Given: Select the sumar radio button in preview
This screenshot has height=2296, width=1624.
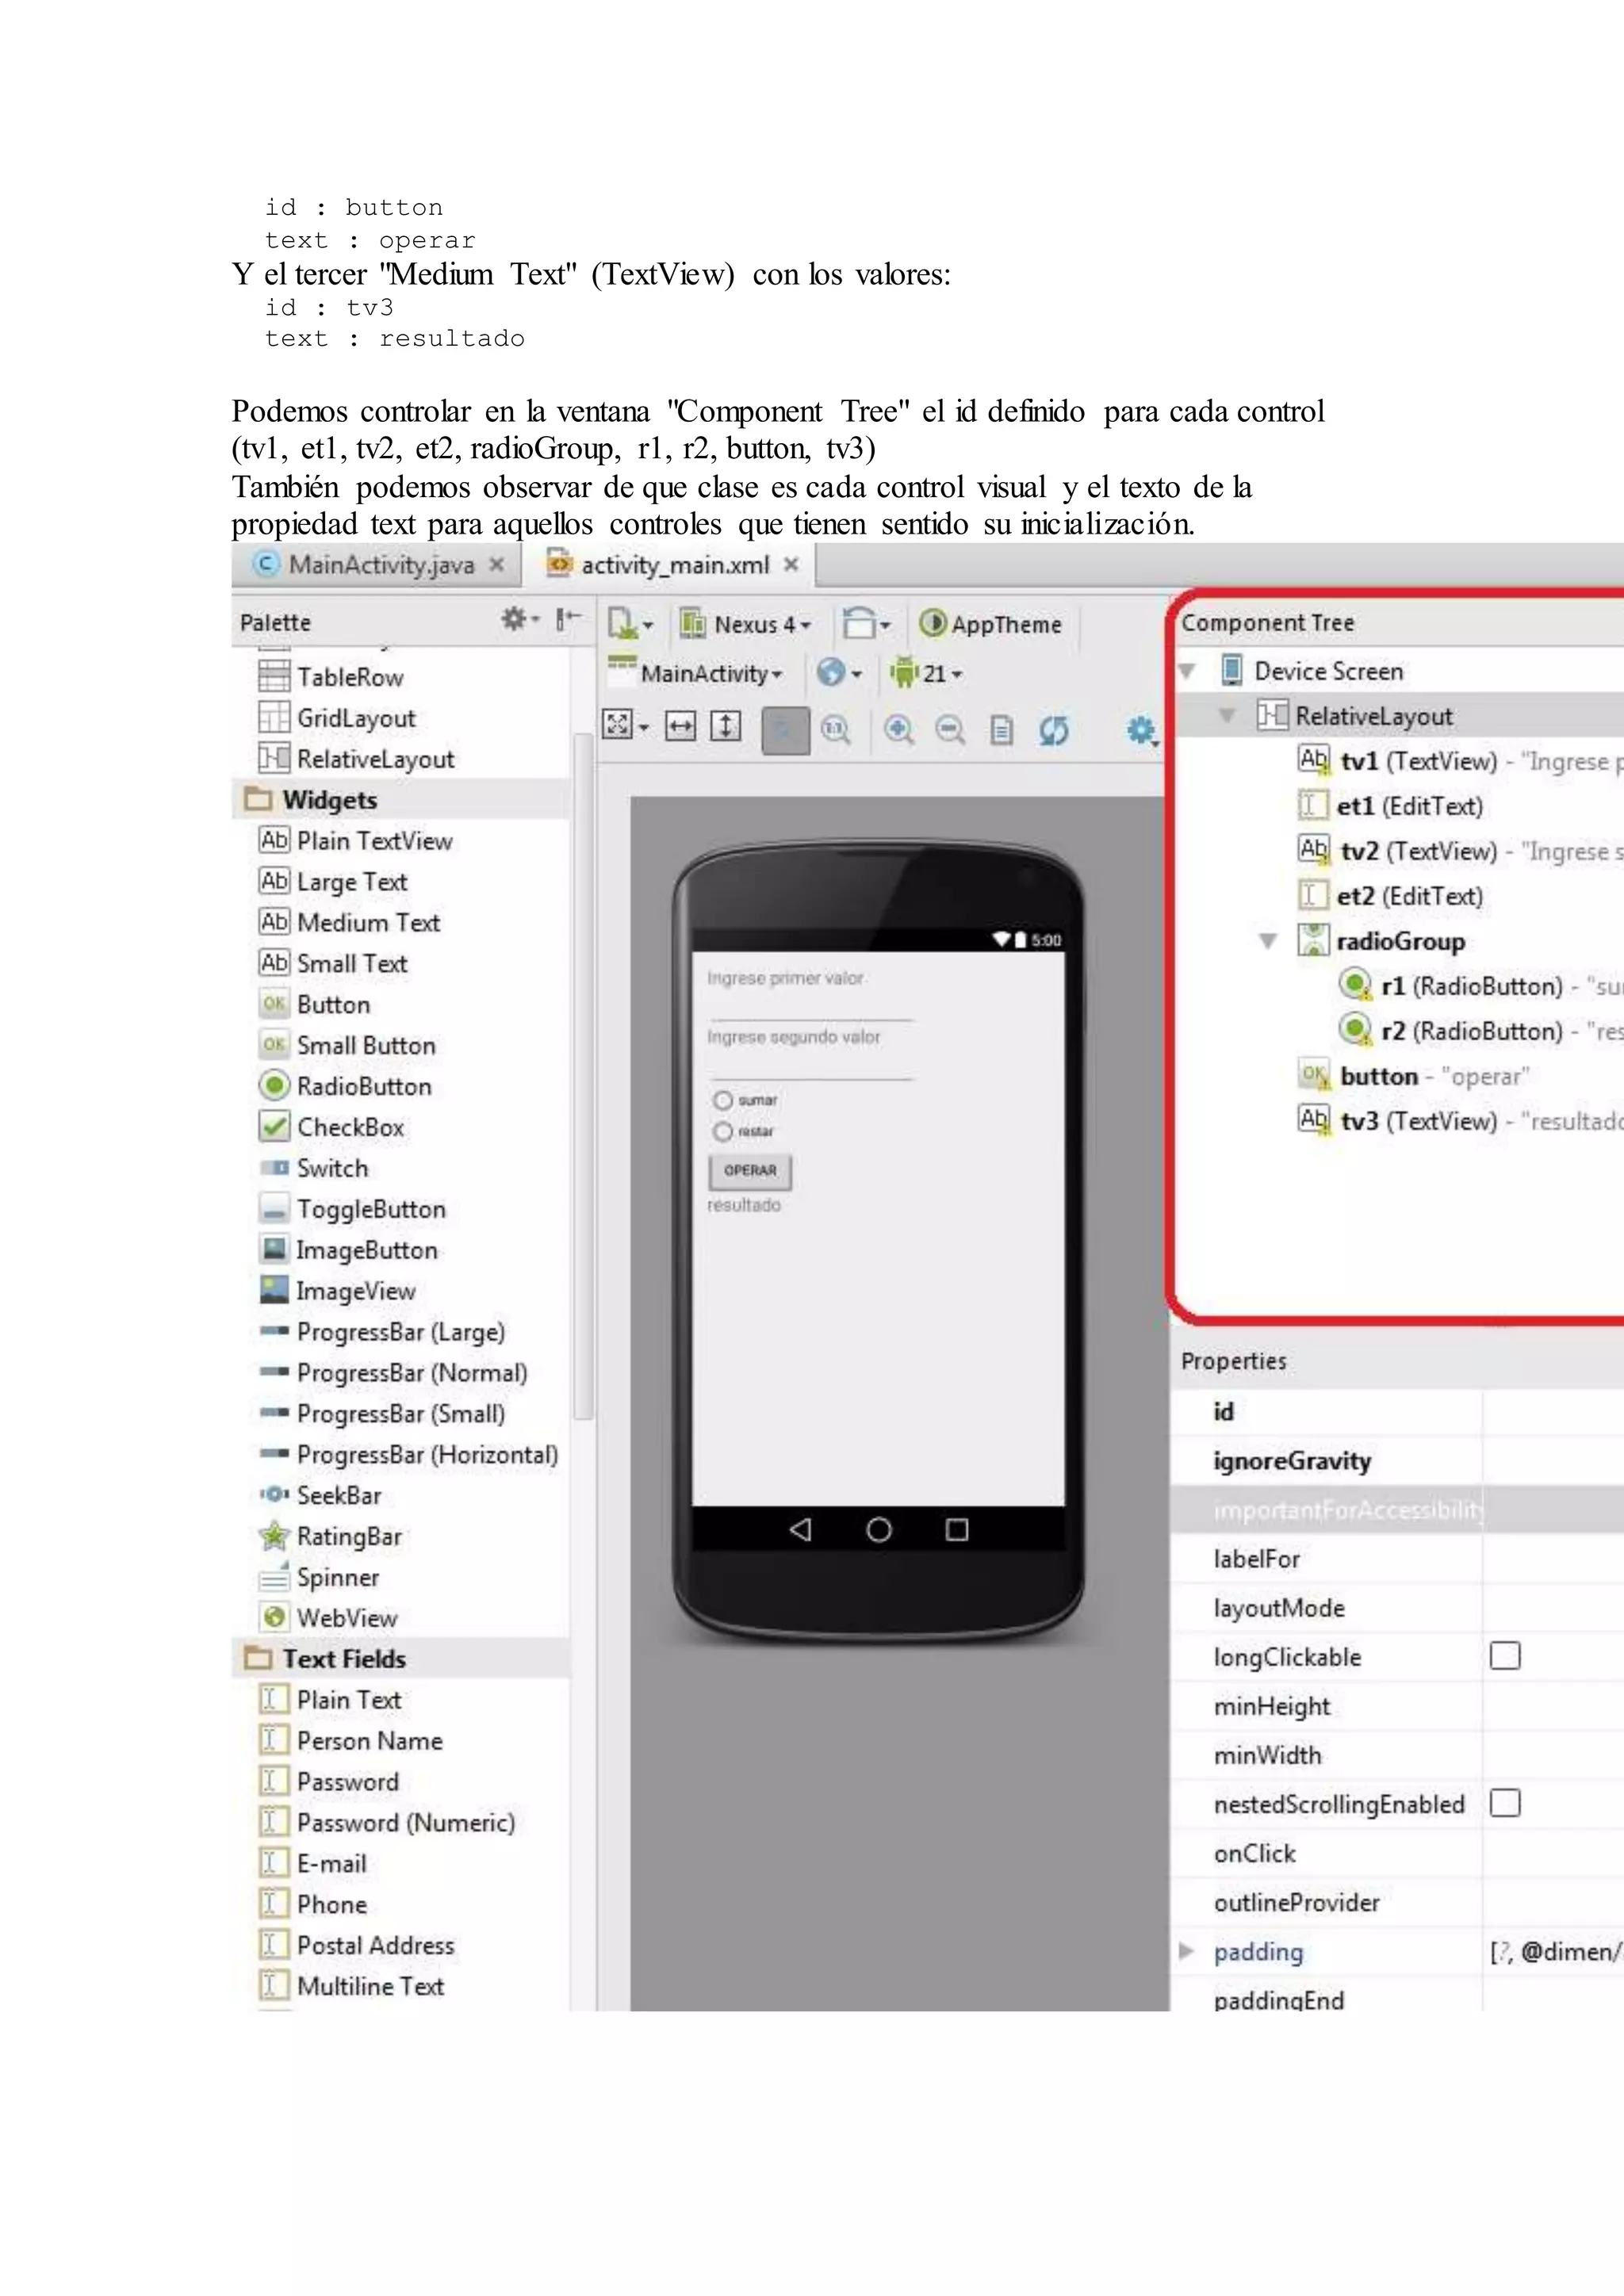Looking at the screenshot, I should 723,1100.
